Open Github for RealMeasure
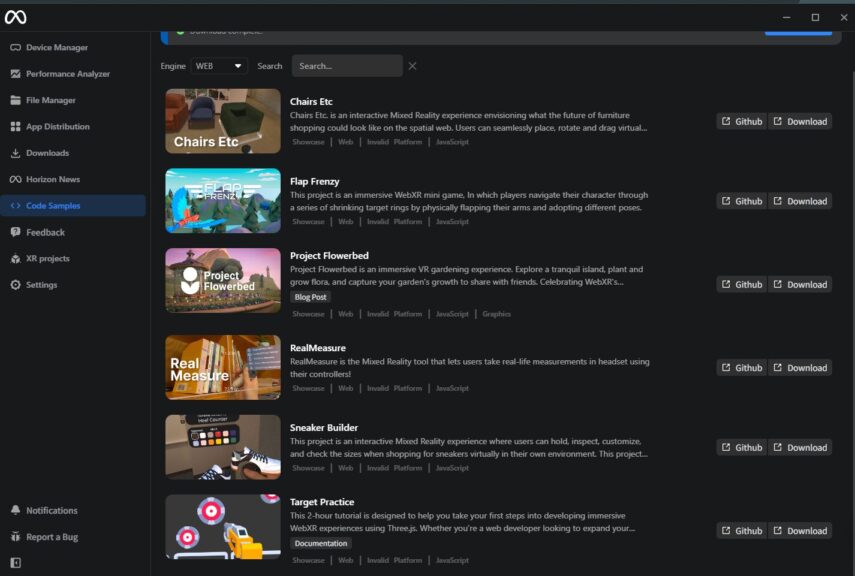The image size is (855, 576). [742, 368]
